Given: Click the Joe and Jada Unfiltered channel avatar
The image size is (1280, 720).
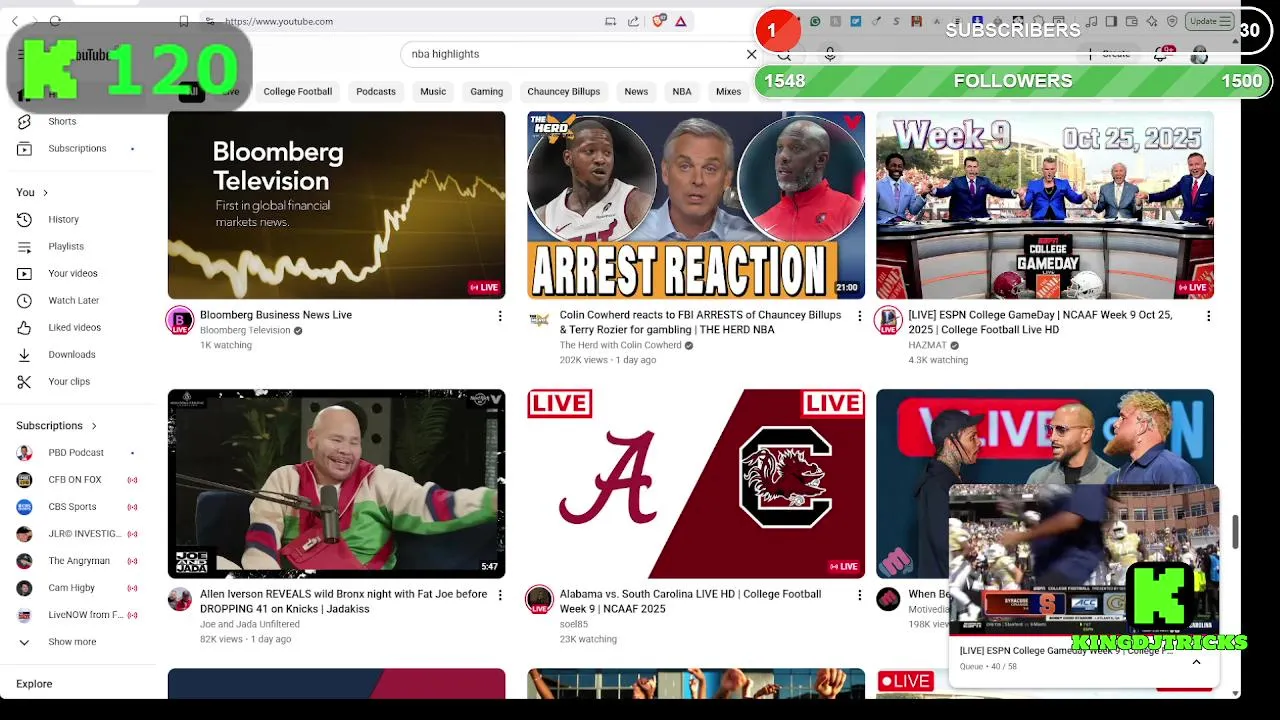Looking at the screenshot, I should (x=180, y=599).
